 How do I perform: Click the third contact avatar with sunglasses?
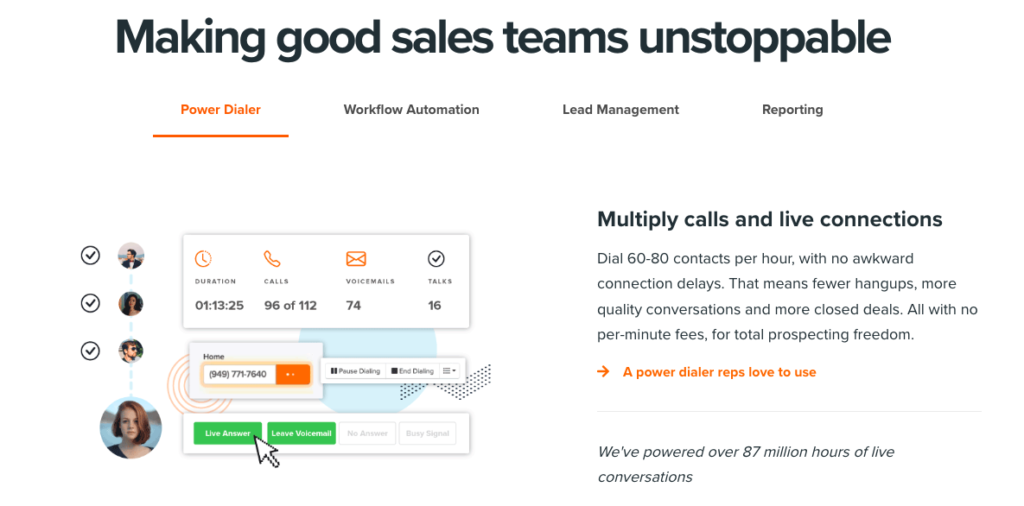131,351
